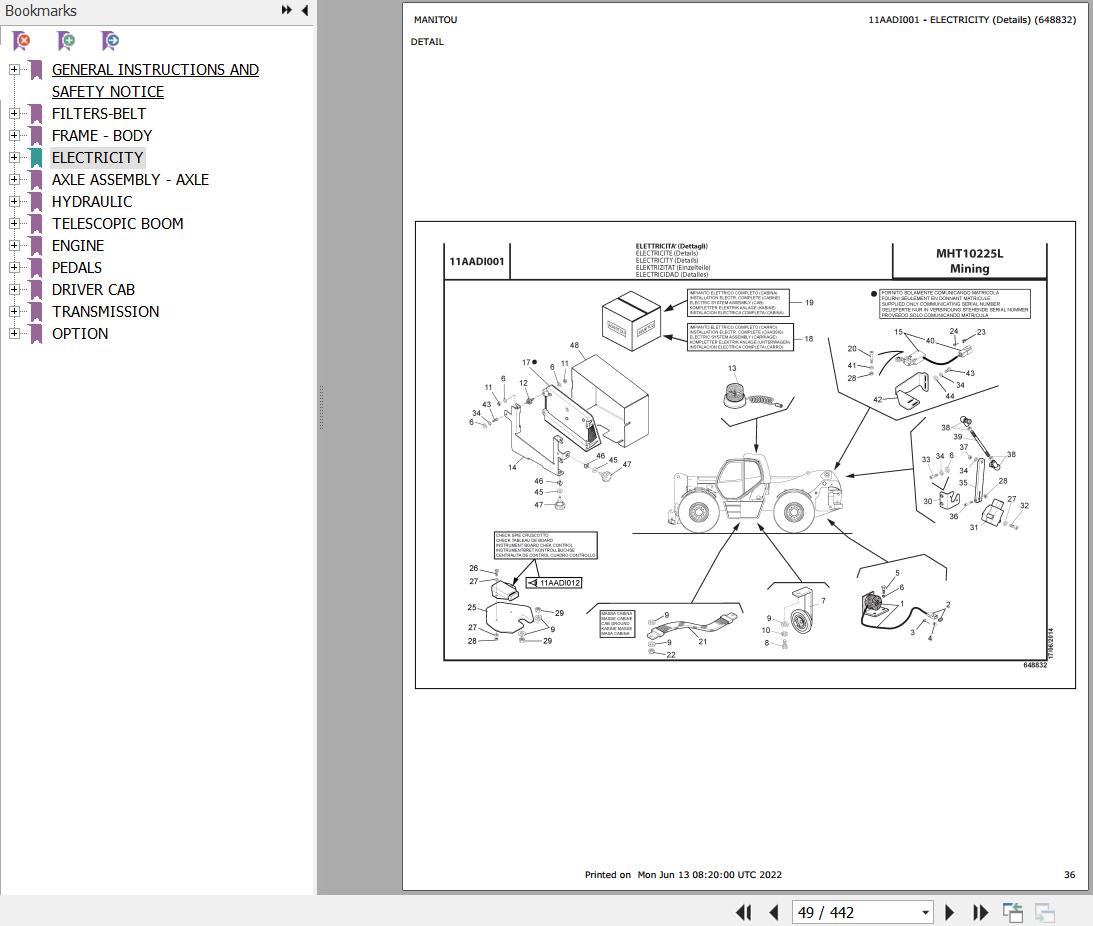The height and width of the screenshot is (926, 1093).
Task: Expand the AXLE ASSEMBLY - AXLE node
Action: coord(14,179)
